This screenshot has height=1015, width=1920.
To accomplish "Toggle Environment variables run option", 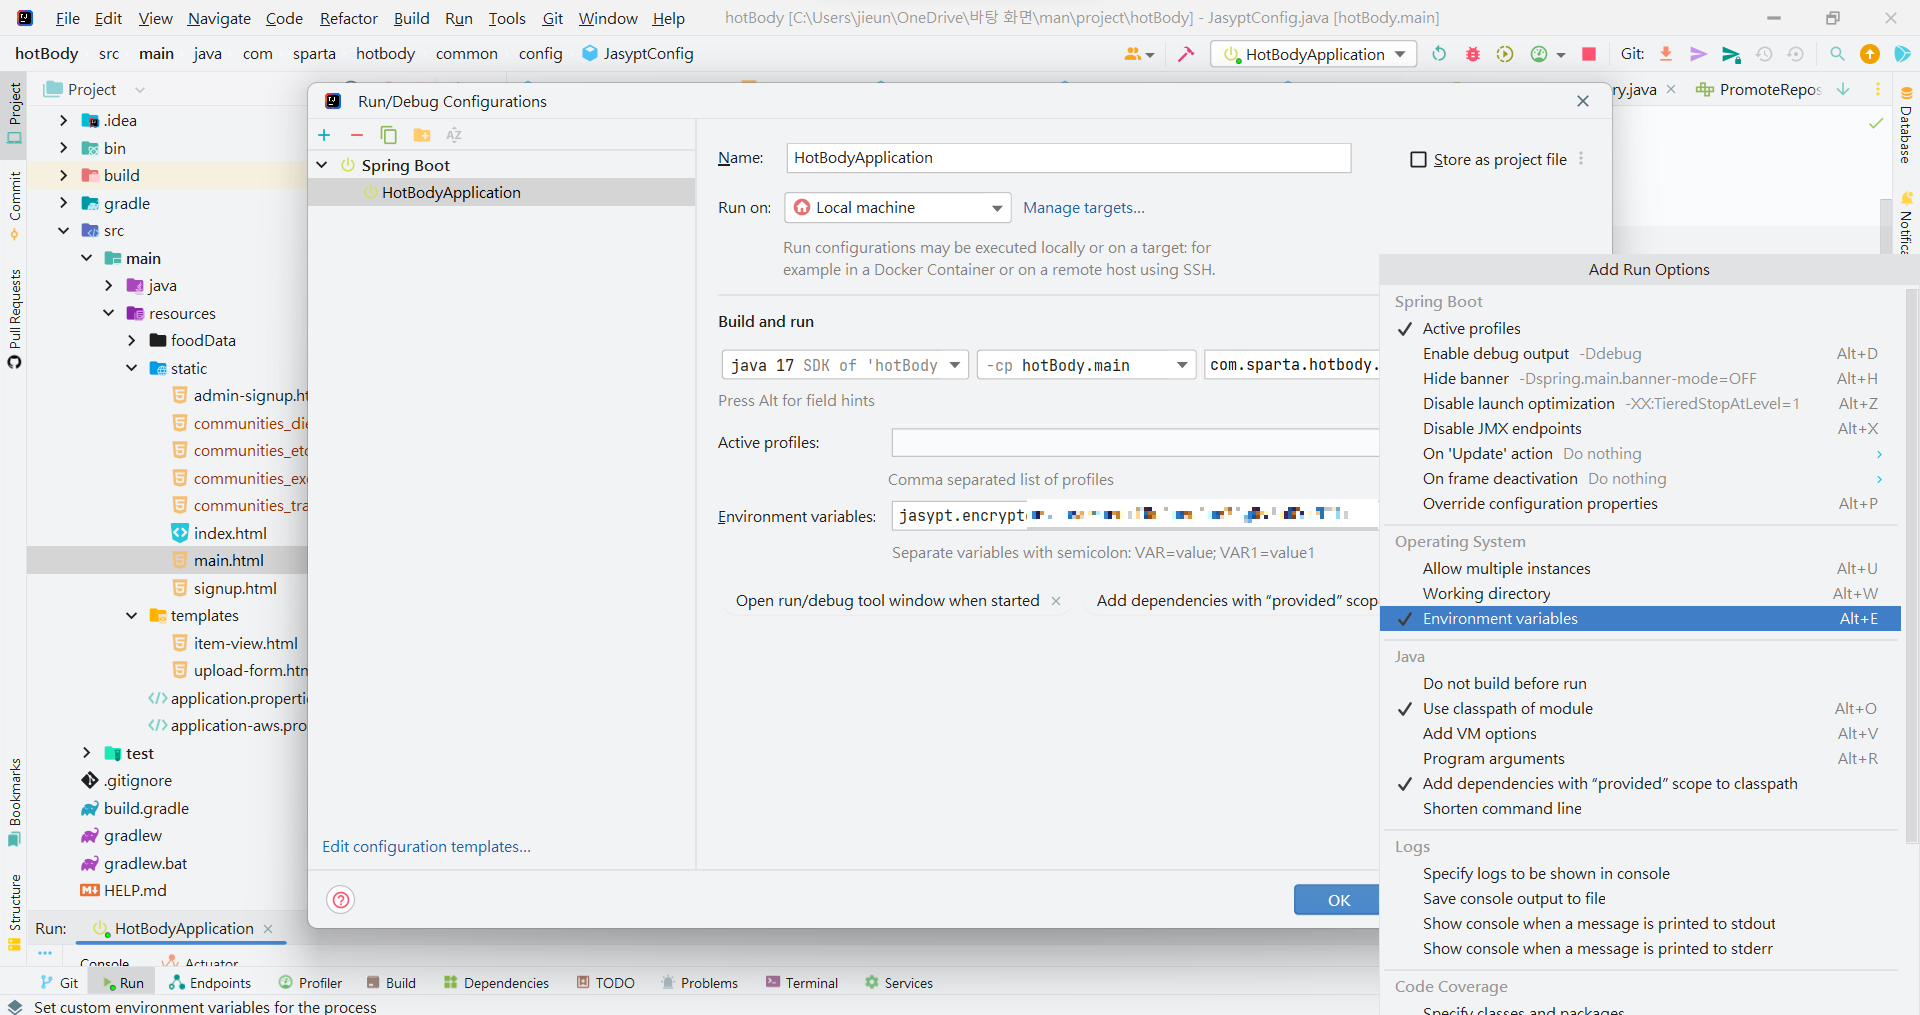I will coord(1640,619).
